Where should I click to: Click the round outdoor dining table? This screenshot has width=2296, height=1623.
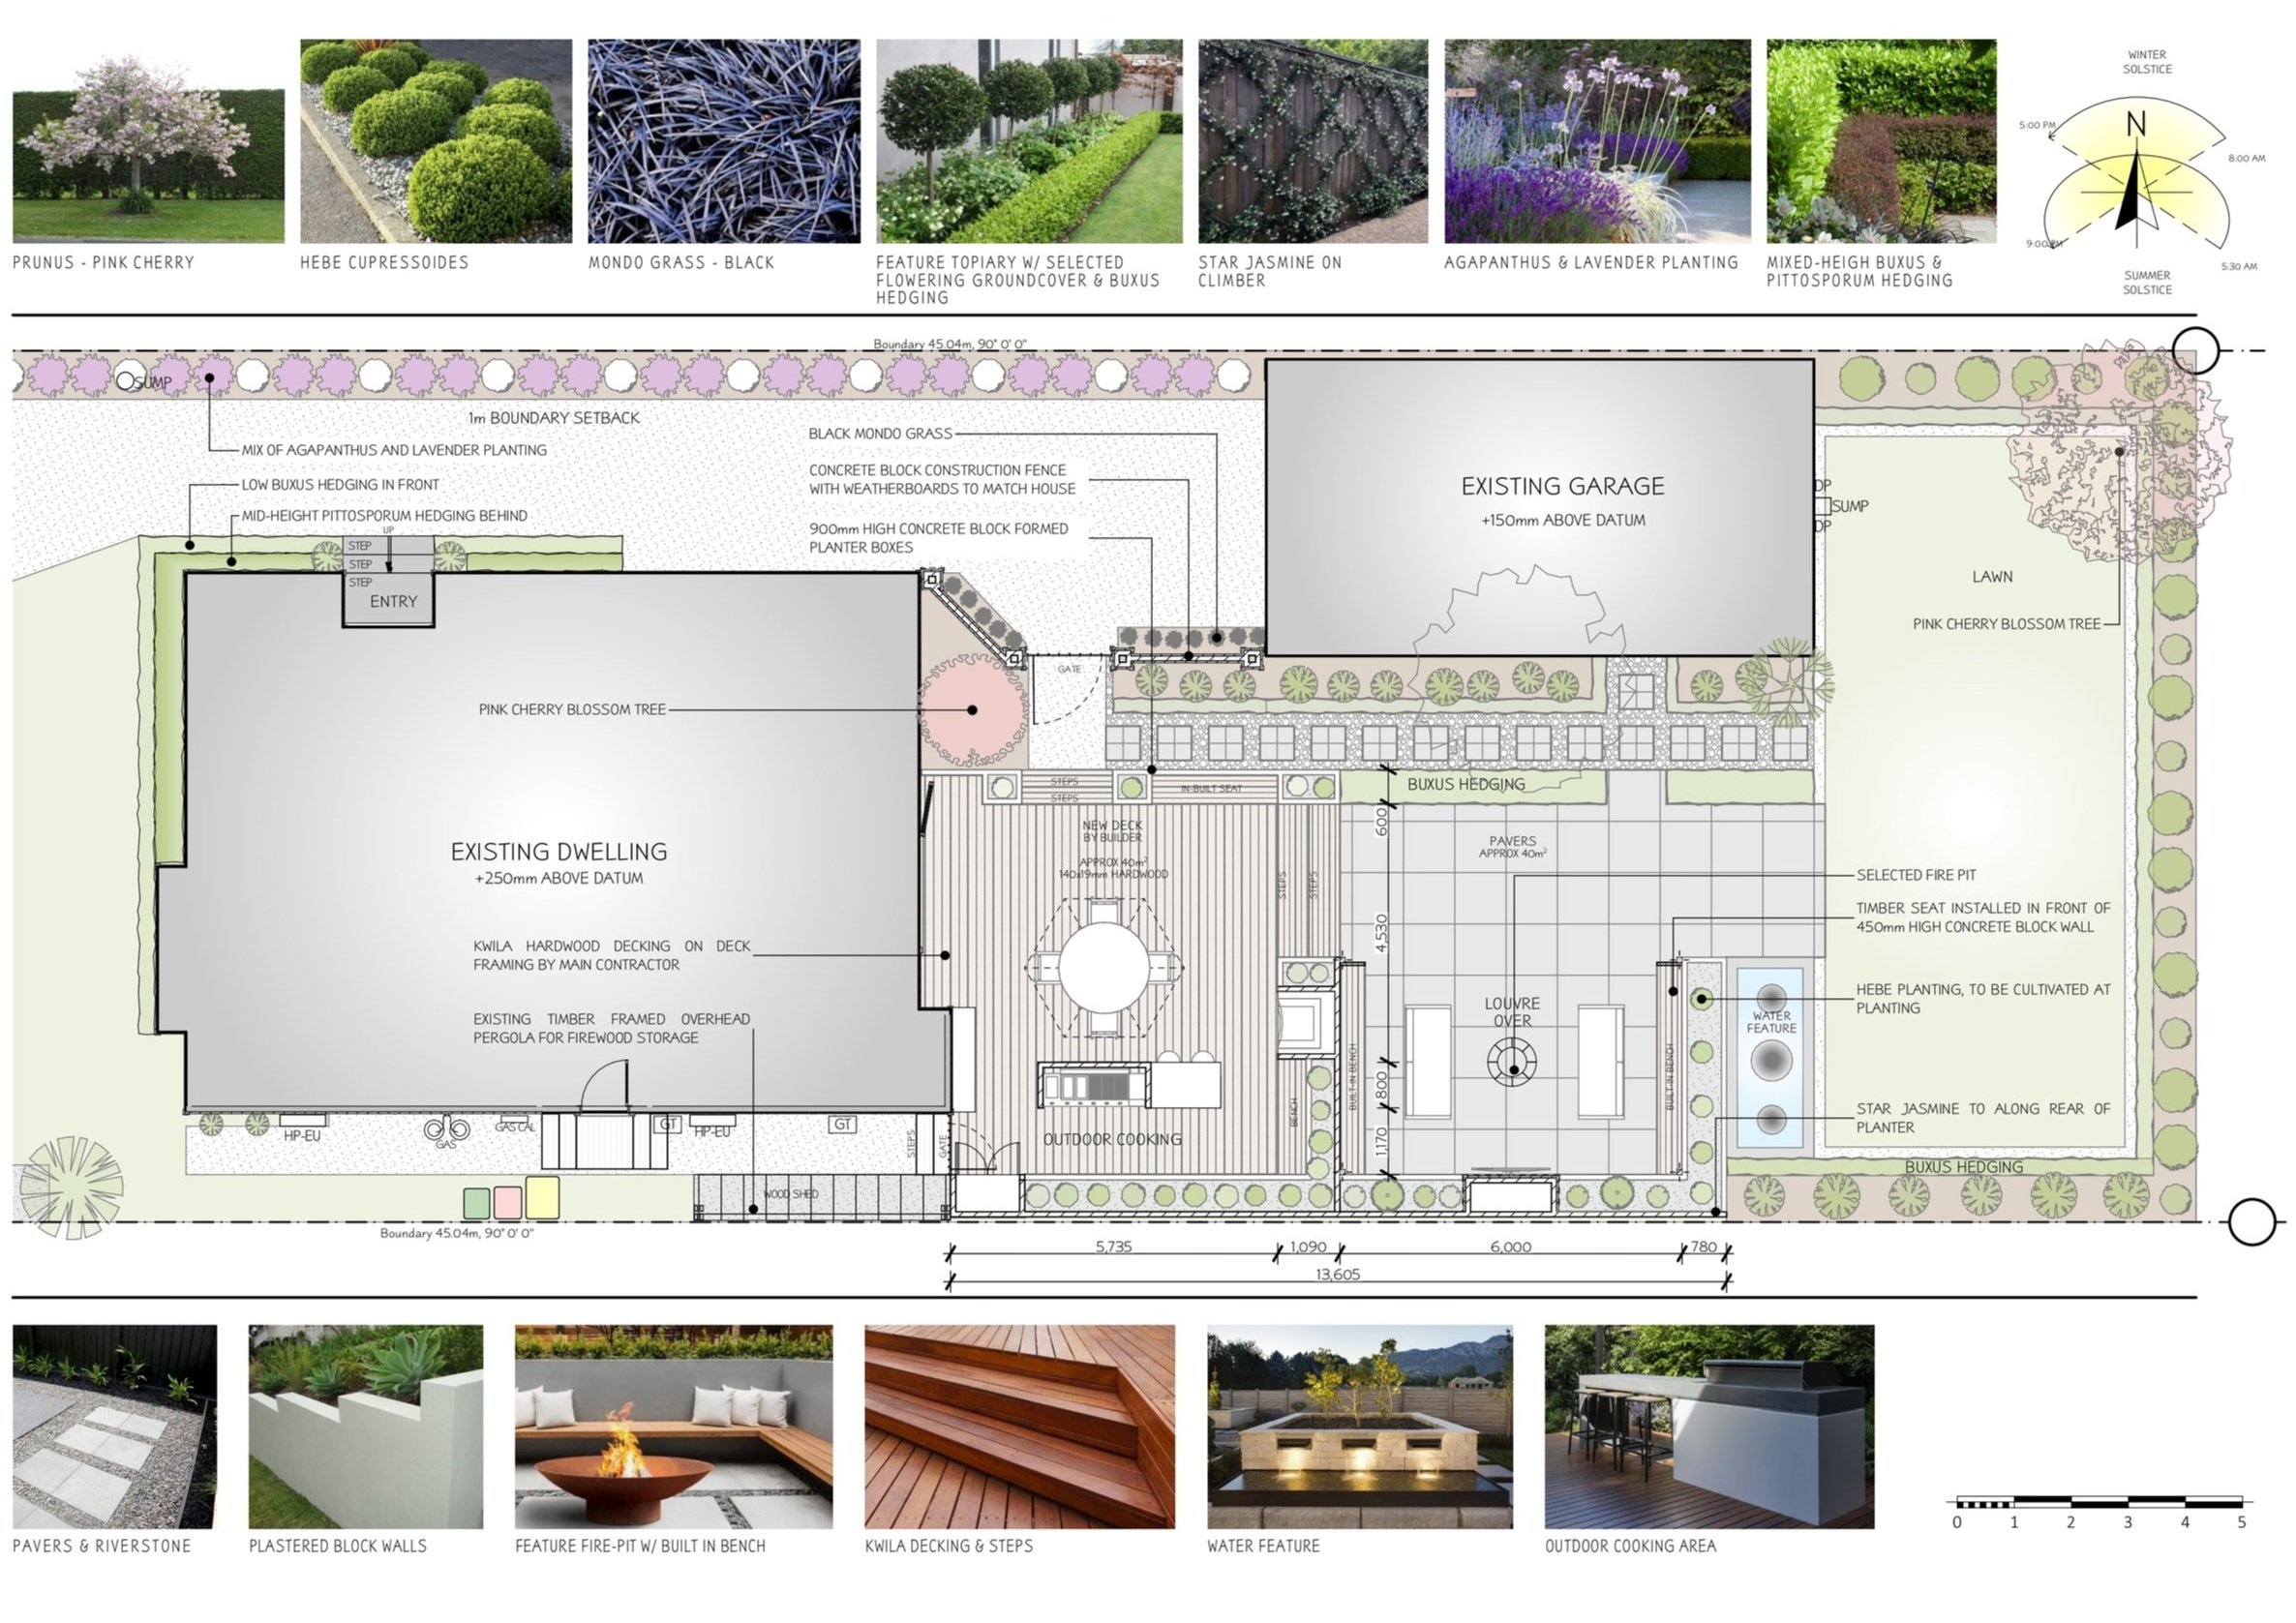pyautogui.click(x=1104, y=968)
